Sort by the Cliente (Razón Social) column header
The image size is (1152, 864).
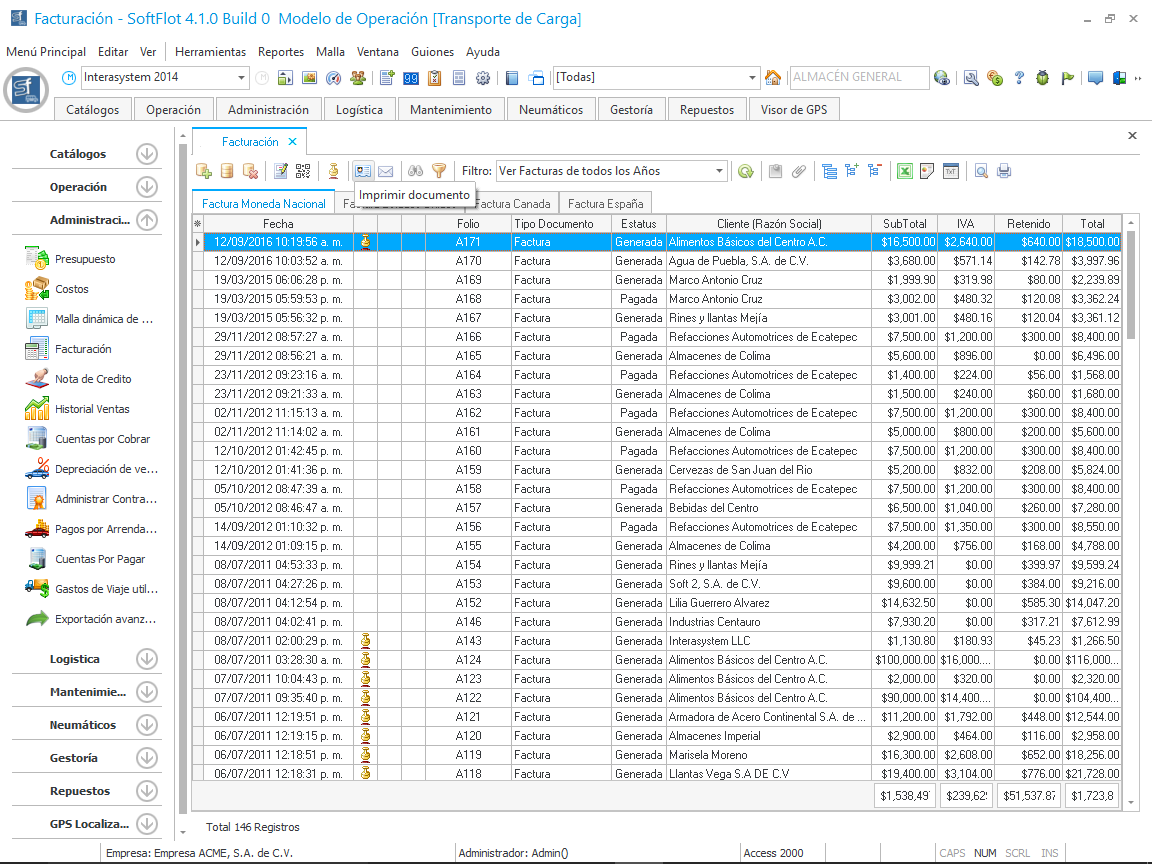click(768, 224)
